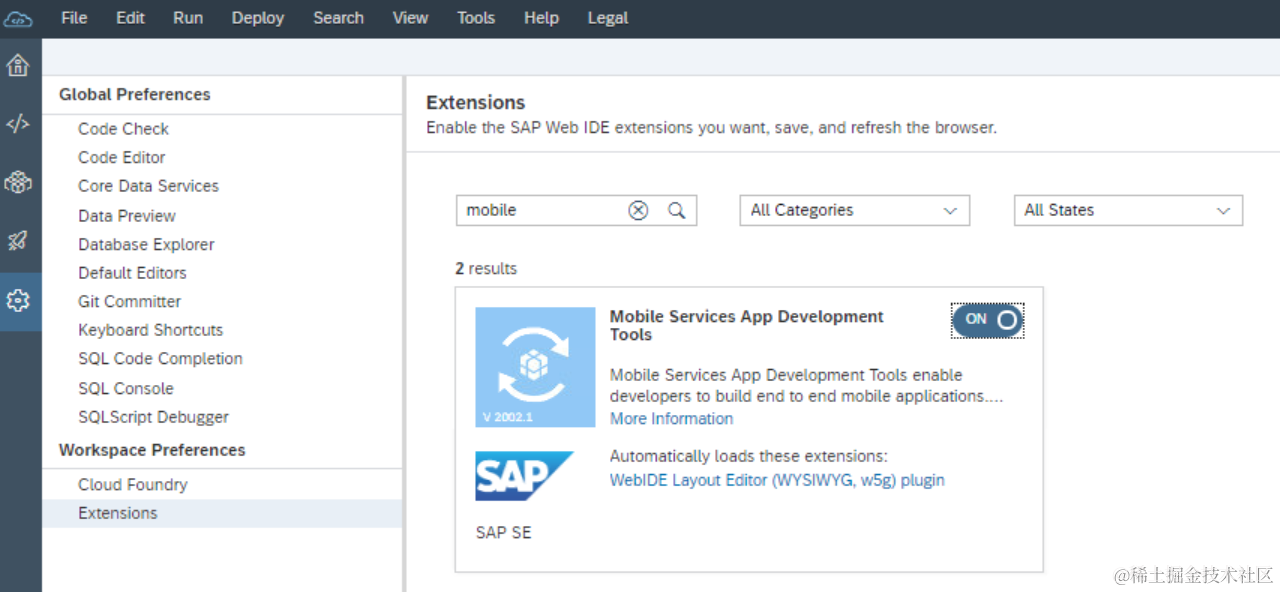Click into the extensions search field

click(x=540, y=210)
